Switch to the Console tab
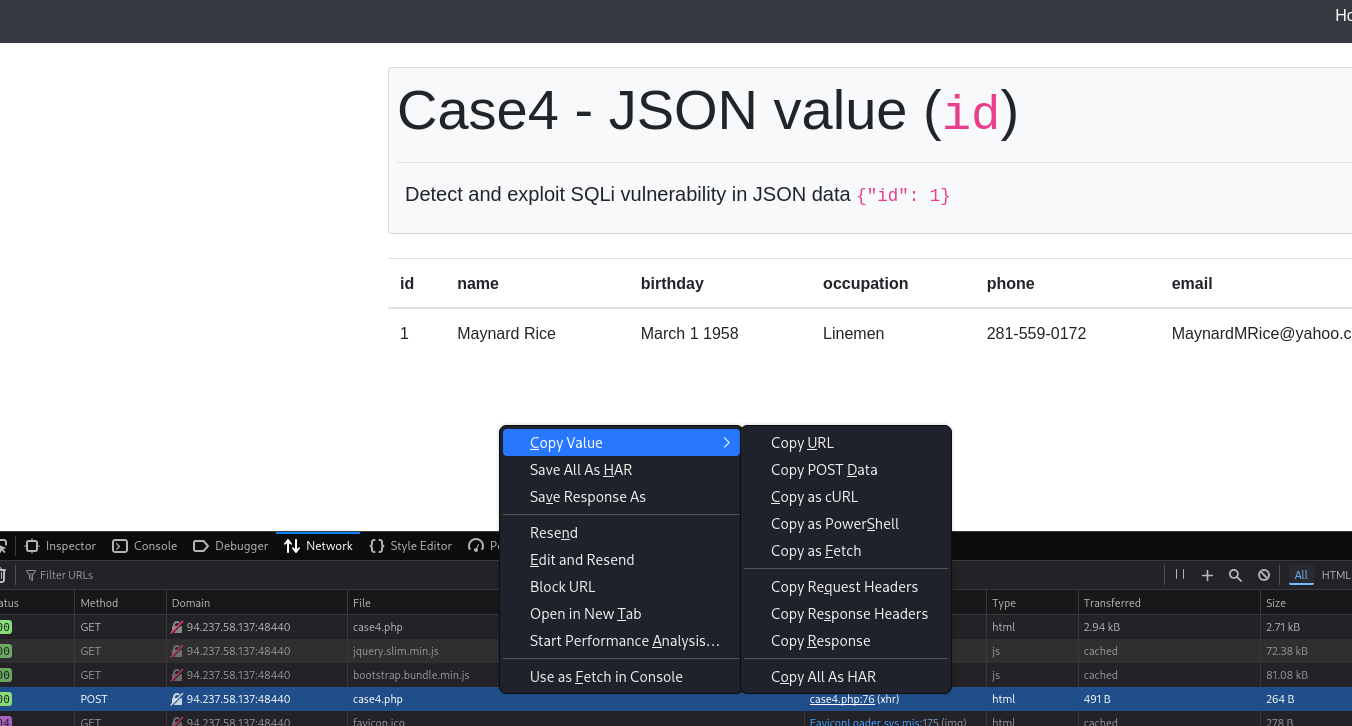 (145, 546)
